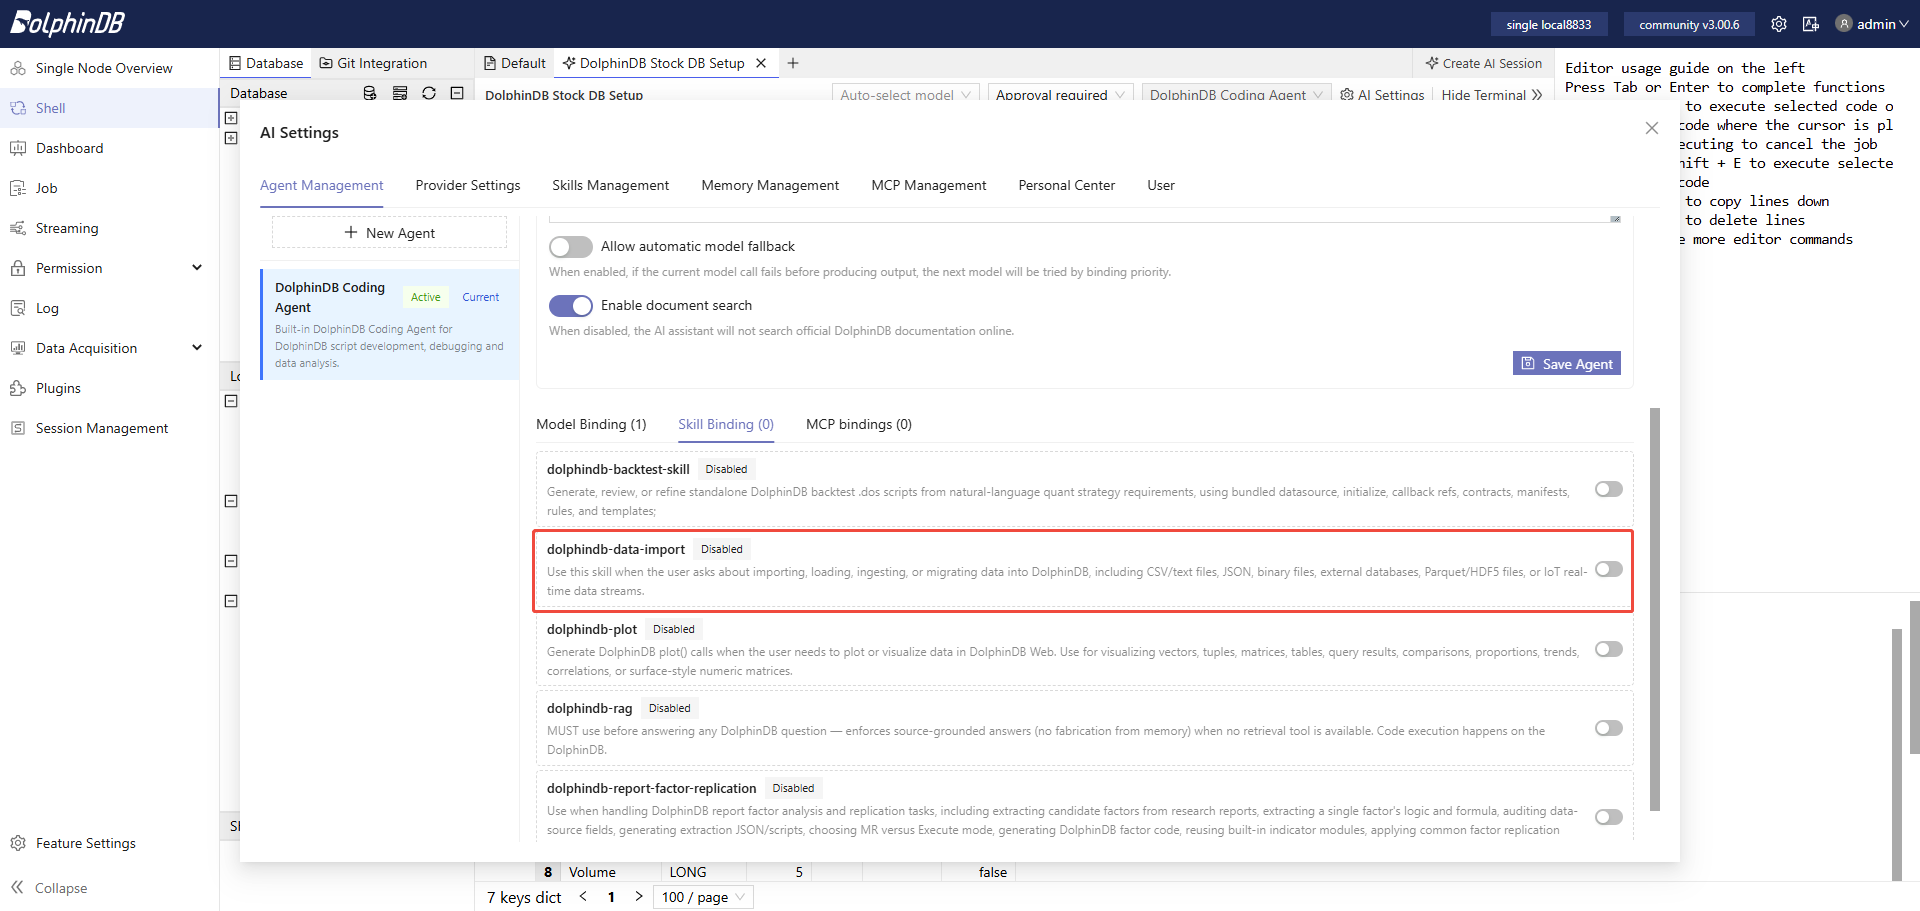Click the New Agent button
The width and height of the screenshot is (1920, 911).
pyautogui.click(x=389, y=233)
